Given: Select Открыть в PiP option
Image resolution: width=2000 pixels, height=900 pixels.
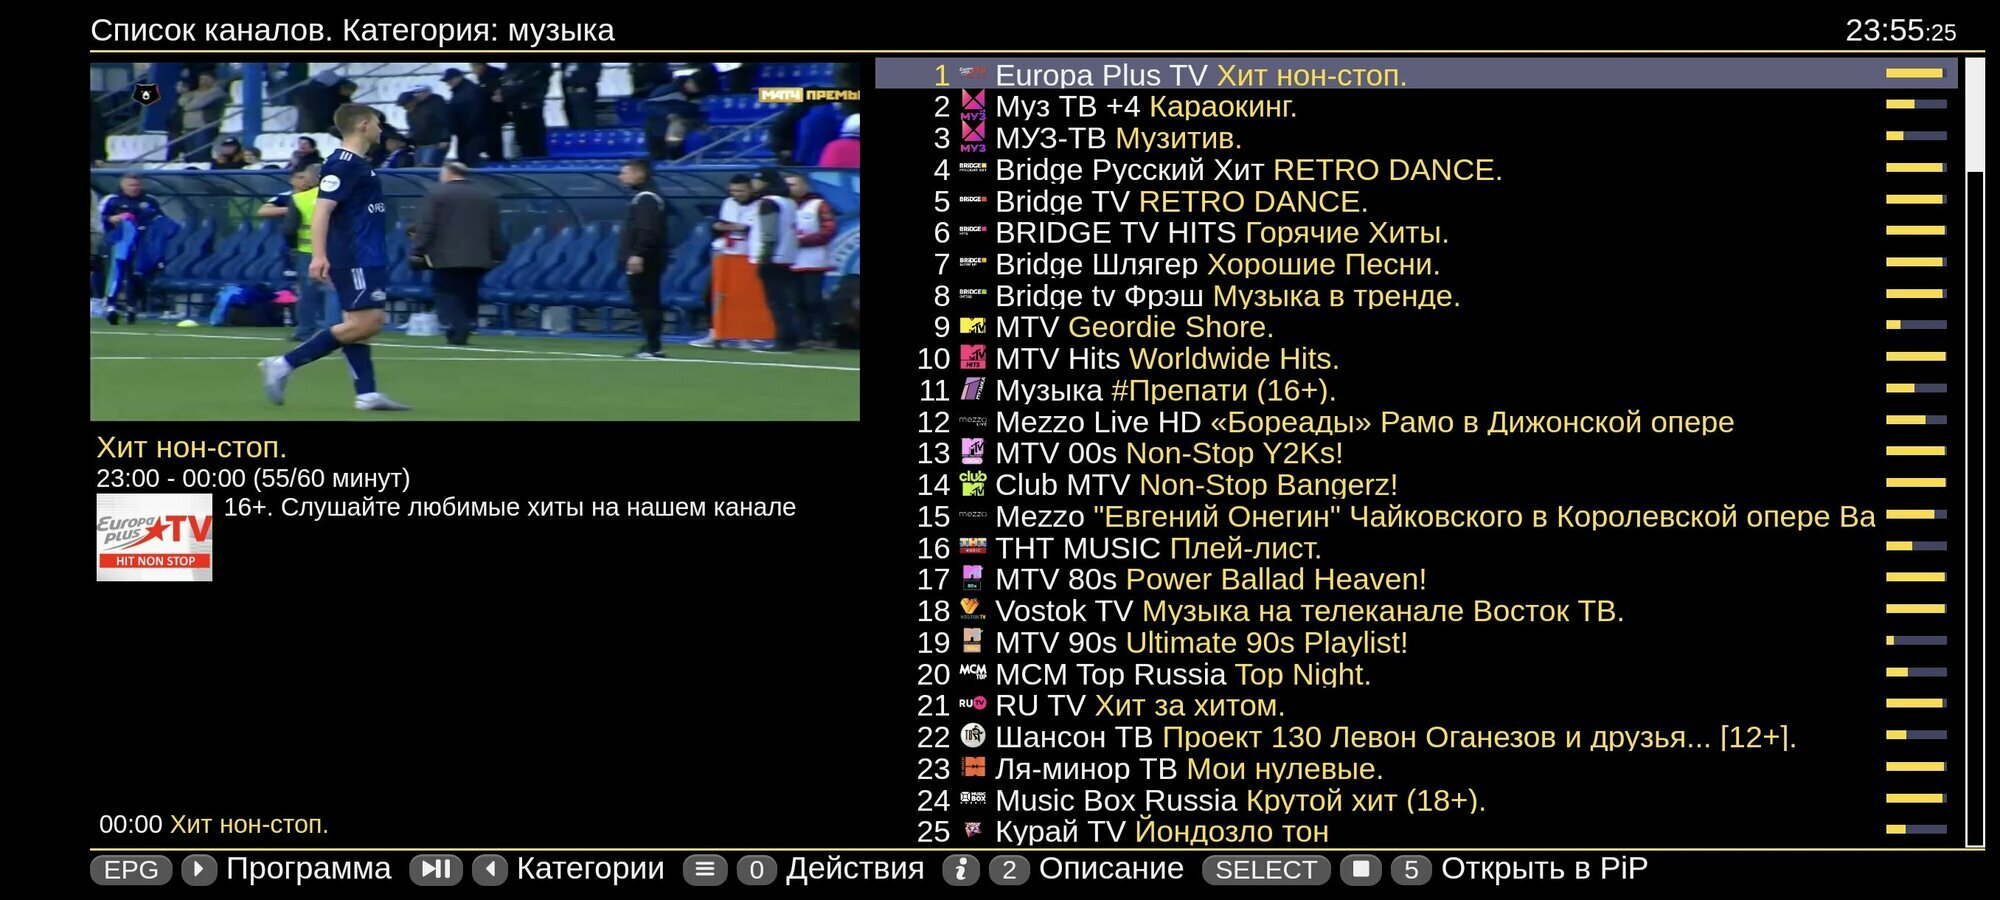Looking at the screenshot, I should (x=1544, y=868).
